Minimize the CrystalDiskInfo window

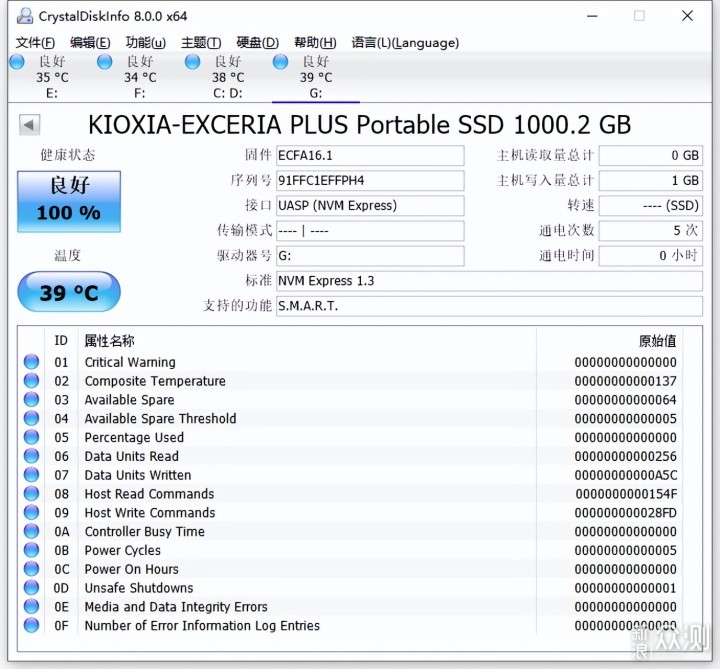(x=592, y=16)
